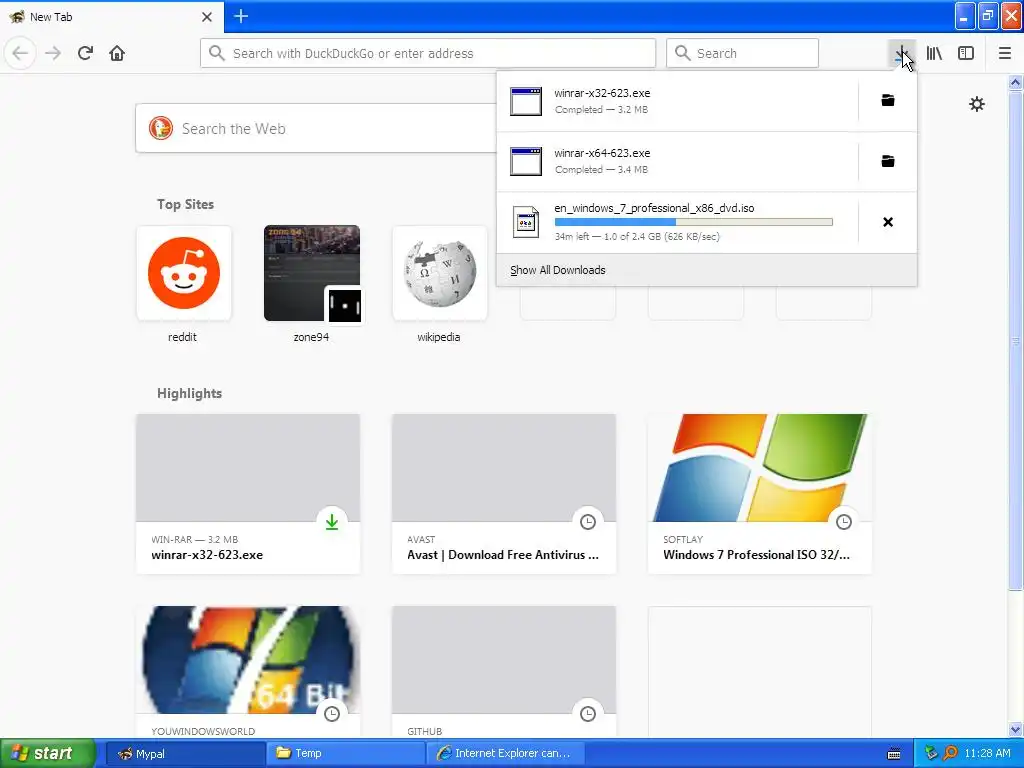Viewport: 1024px width, 768px height.
Task: Open the Windows start menu
Action: click(x=48, y=753)
